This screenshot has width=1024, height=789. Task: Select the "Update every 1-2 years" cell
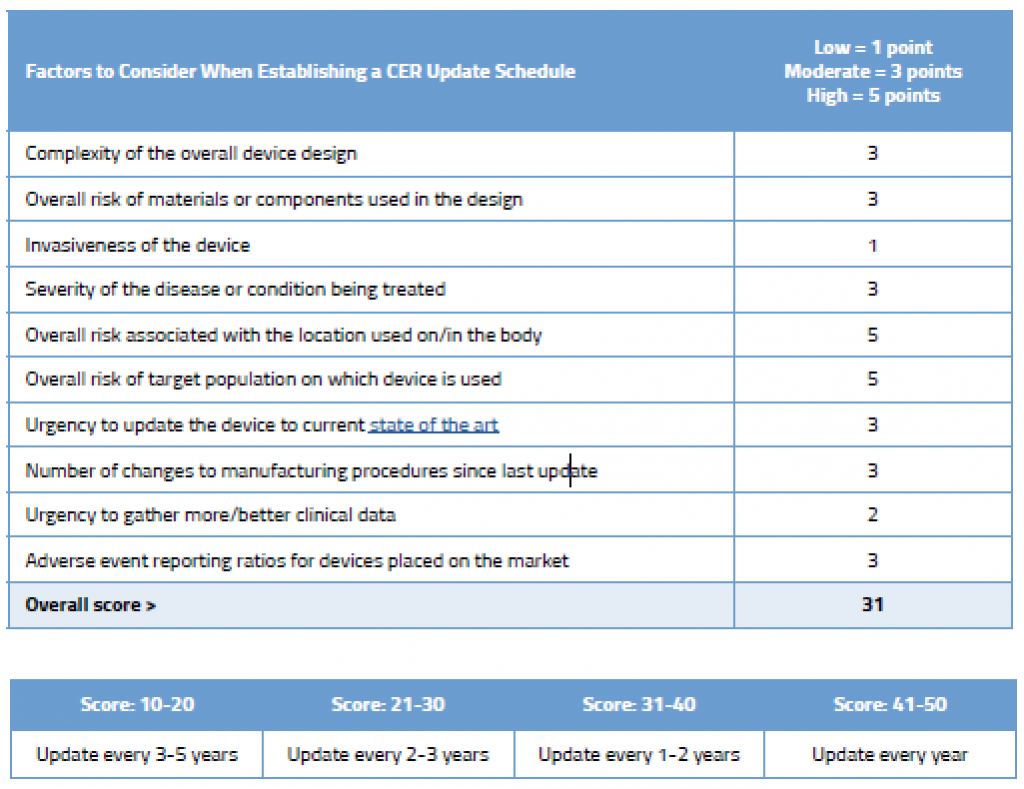639,755
